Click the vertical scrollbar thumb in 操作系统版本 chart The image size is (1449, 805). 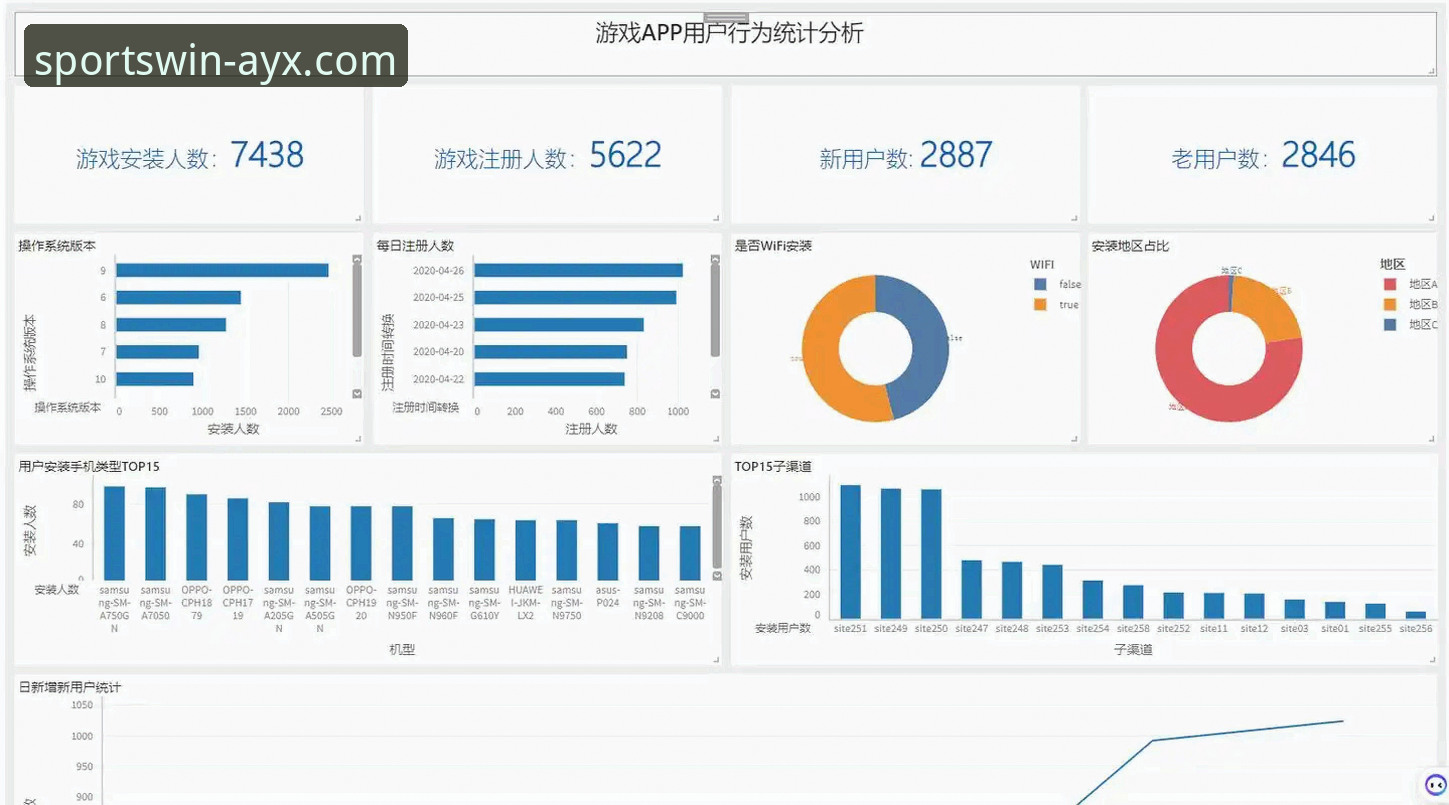pos(357,311)
